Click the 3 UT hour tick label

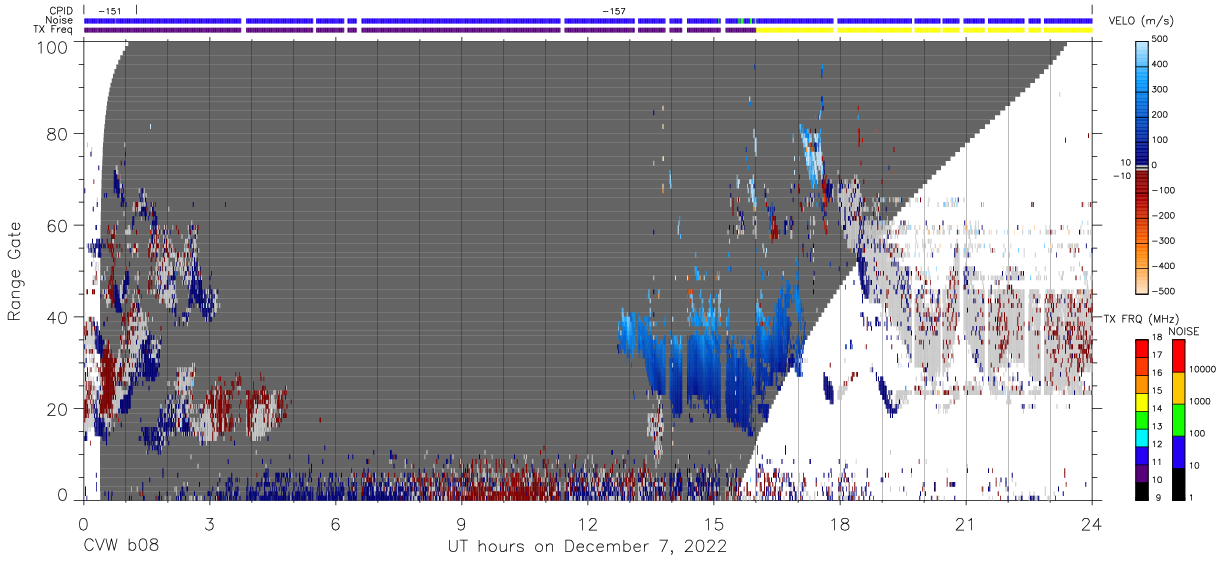209,523
